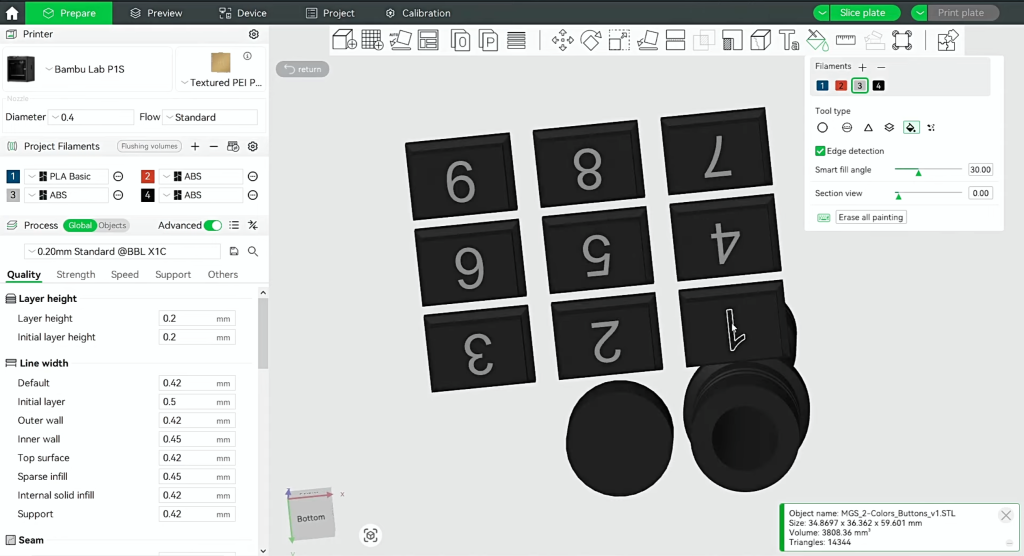Open the Supports painting tool
The width and height of the screenshot is (1024, 556).
tap(732, 41)
